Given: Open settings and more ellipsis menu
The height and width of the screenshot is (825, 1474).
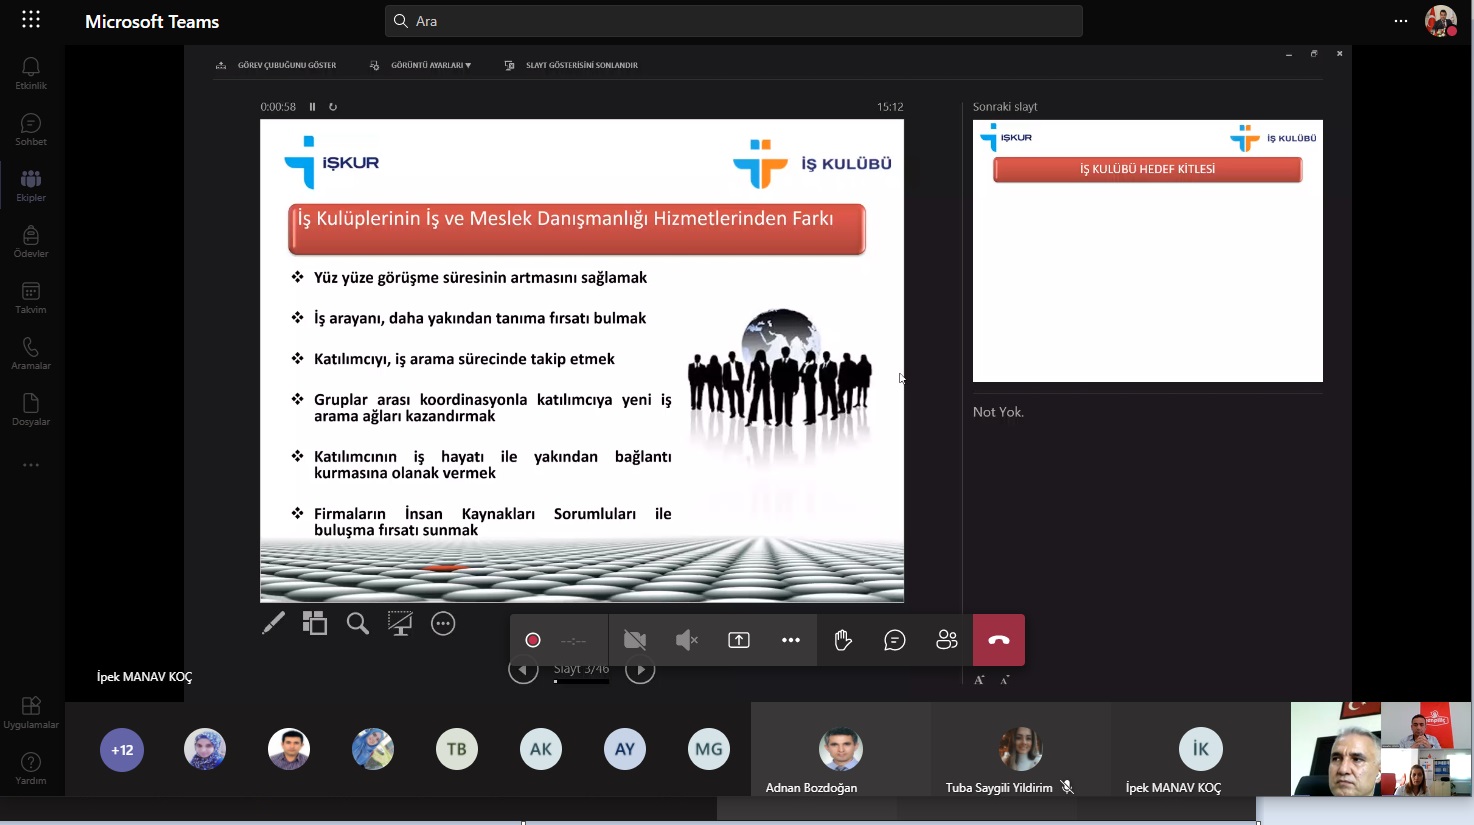Looking at the screenshot, I should click(1400, 21).
